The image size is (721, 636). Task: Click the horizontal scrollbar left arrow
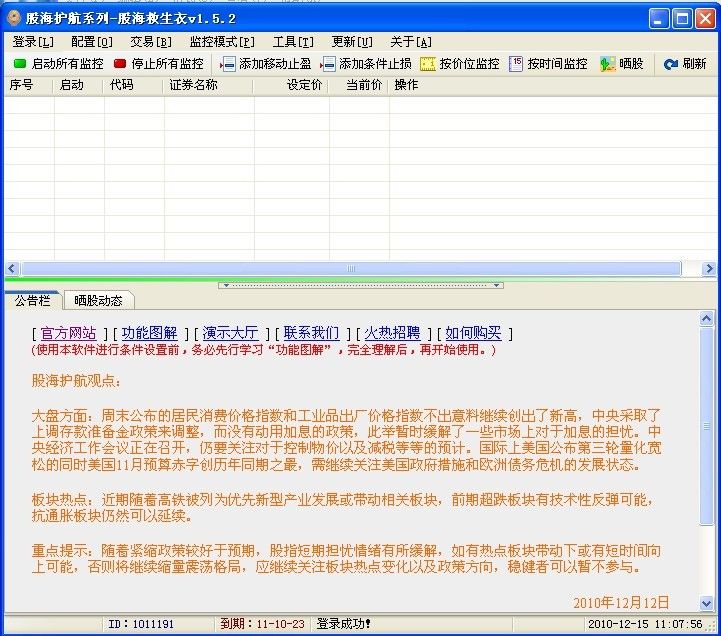pos(12,269)
